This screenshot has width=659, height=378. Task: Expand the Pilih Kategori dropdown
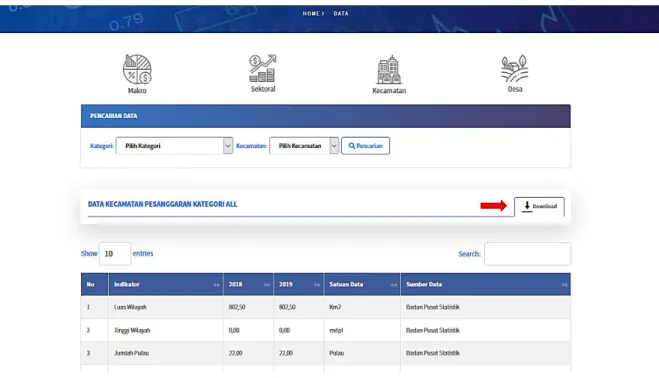(x=174, y=146)
